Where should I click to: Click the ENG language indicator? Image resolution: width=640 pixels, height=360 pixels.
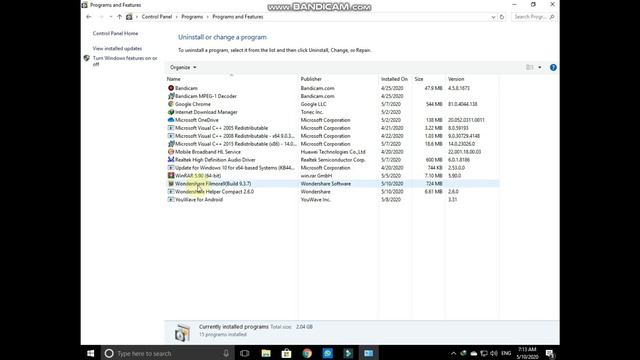point(506,353)
